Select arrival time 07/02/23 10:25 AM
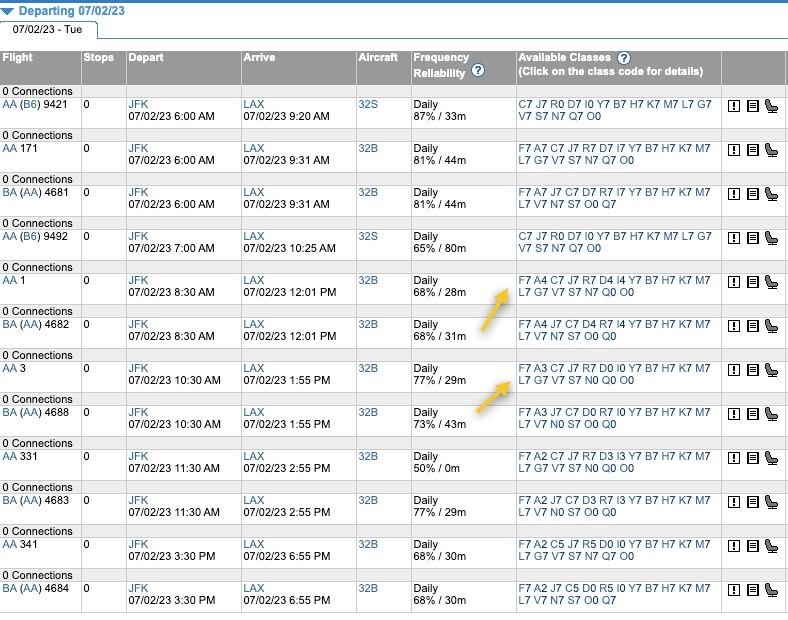The width and height of the screenshot is (788, 620). pos(289,248)
